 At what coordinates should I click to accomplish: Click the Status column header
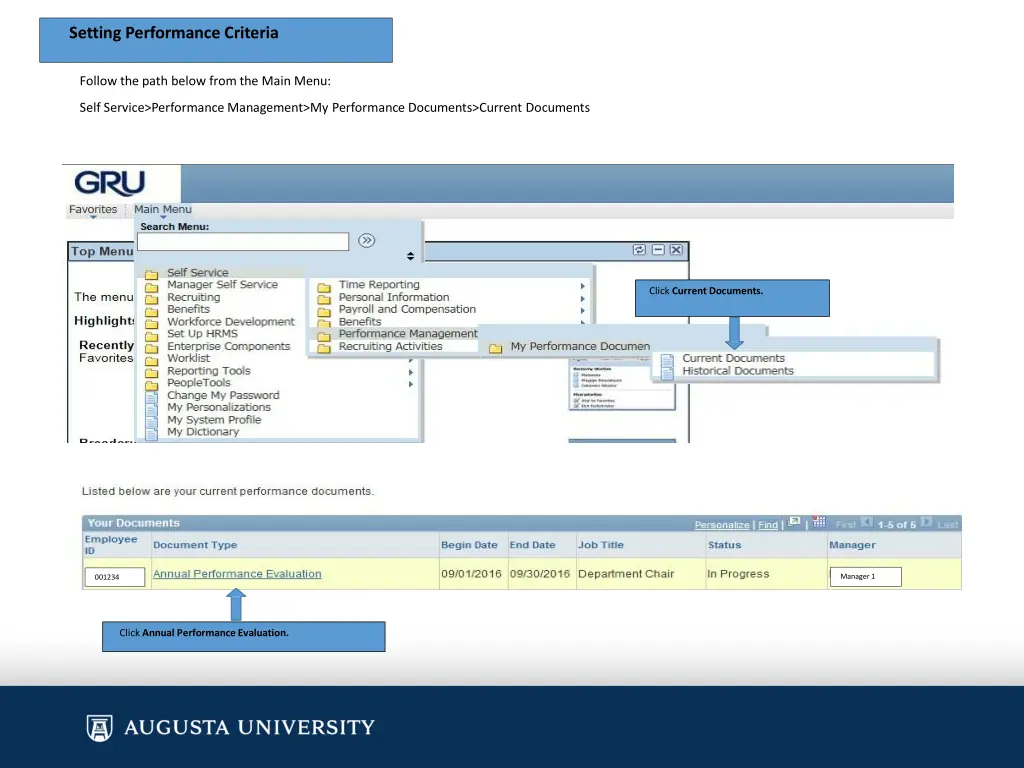tap(724, 545)
